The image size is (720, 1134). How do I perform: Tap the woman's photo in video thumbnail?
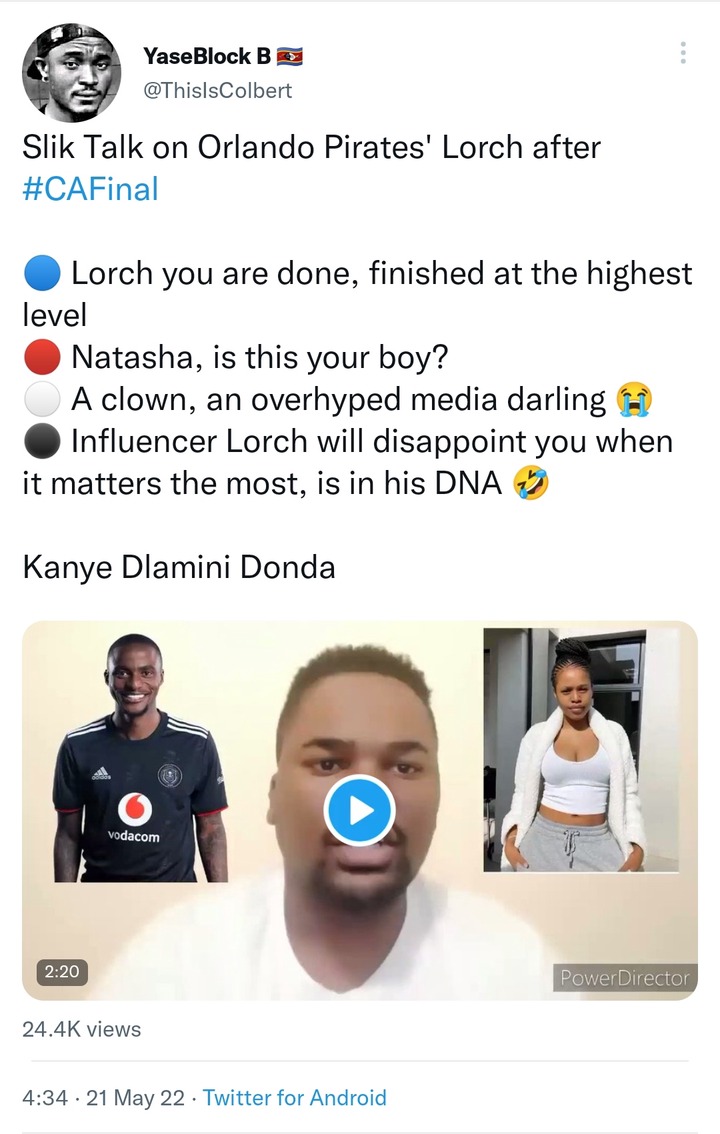coord(581,750)
